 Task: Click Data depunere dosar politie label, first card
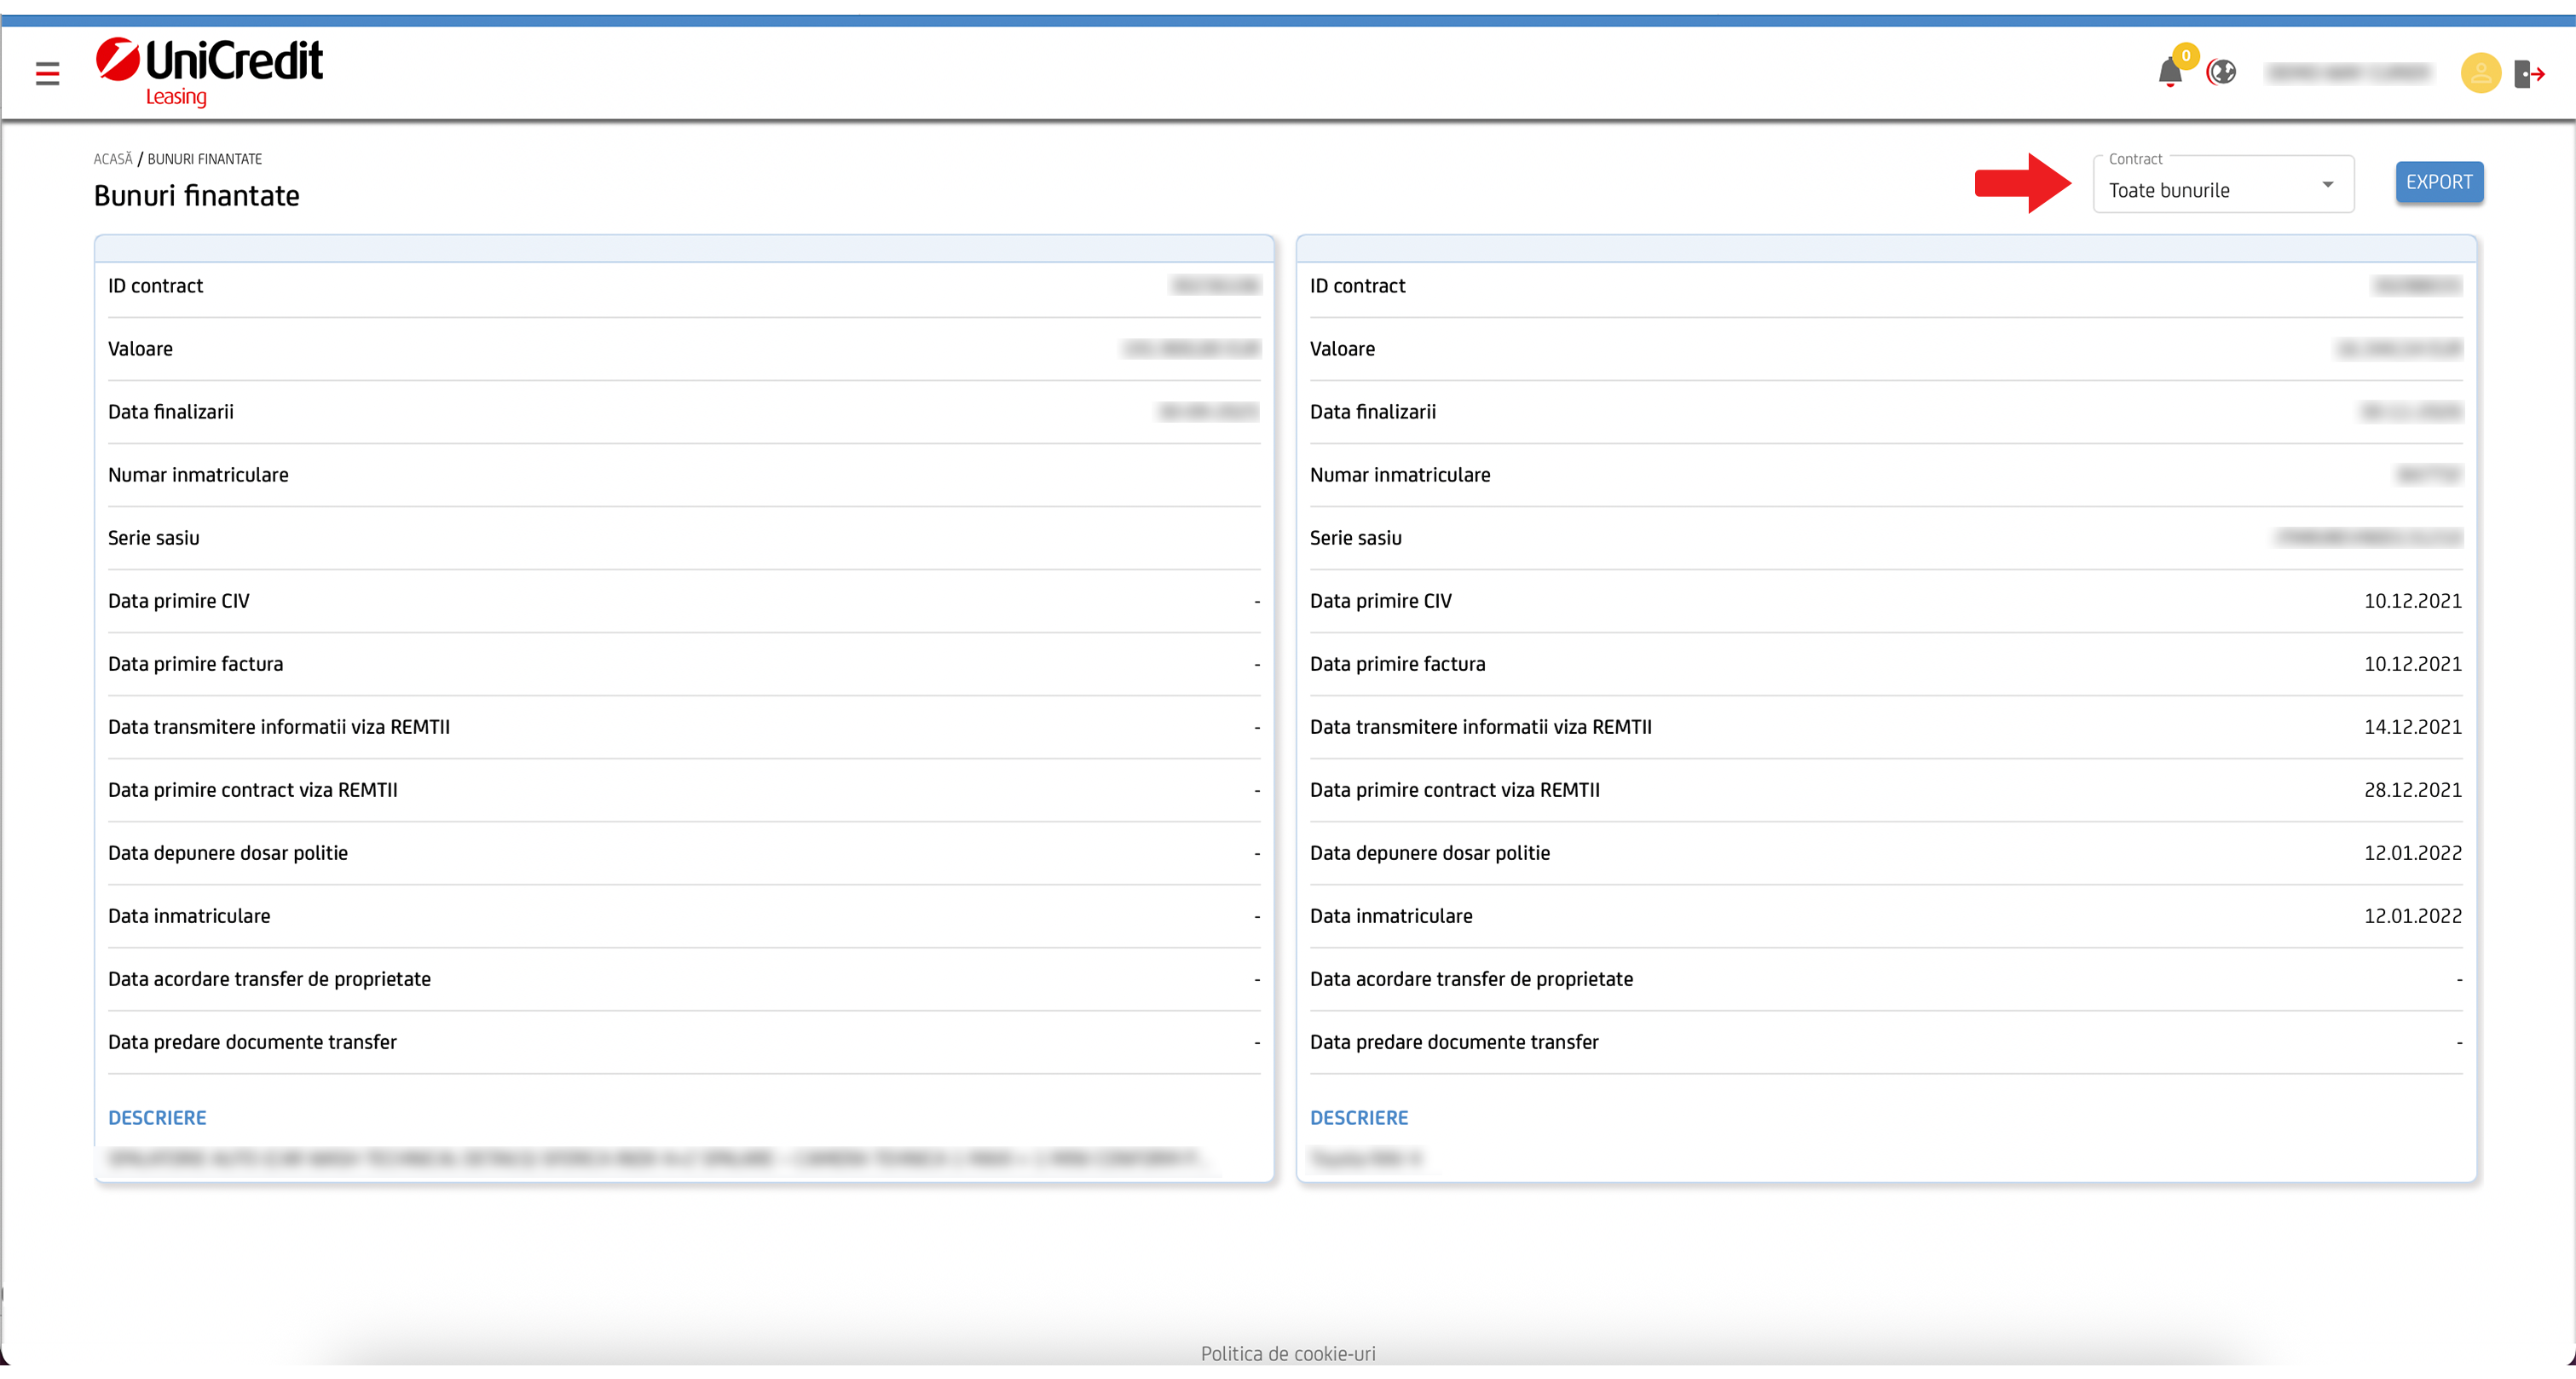point(228,852)
